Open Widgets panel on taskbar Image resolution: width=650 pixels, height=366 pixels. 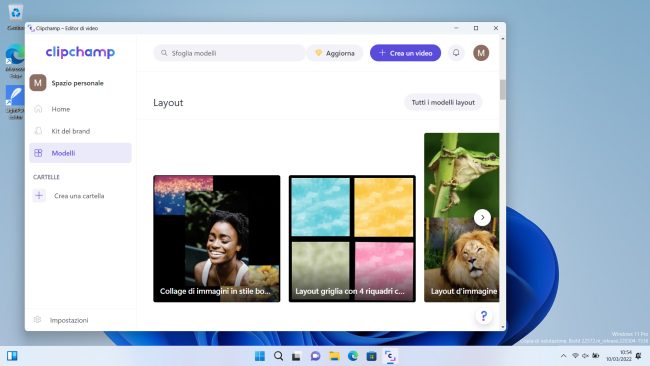[x=12, y=356]
